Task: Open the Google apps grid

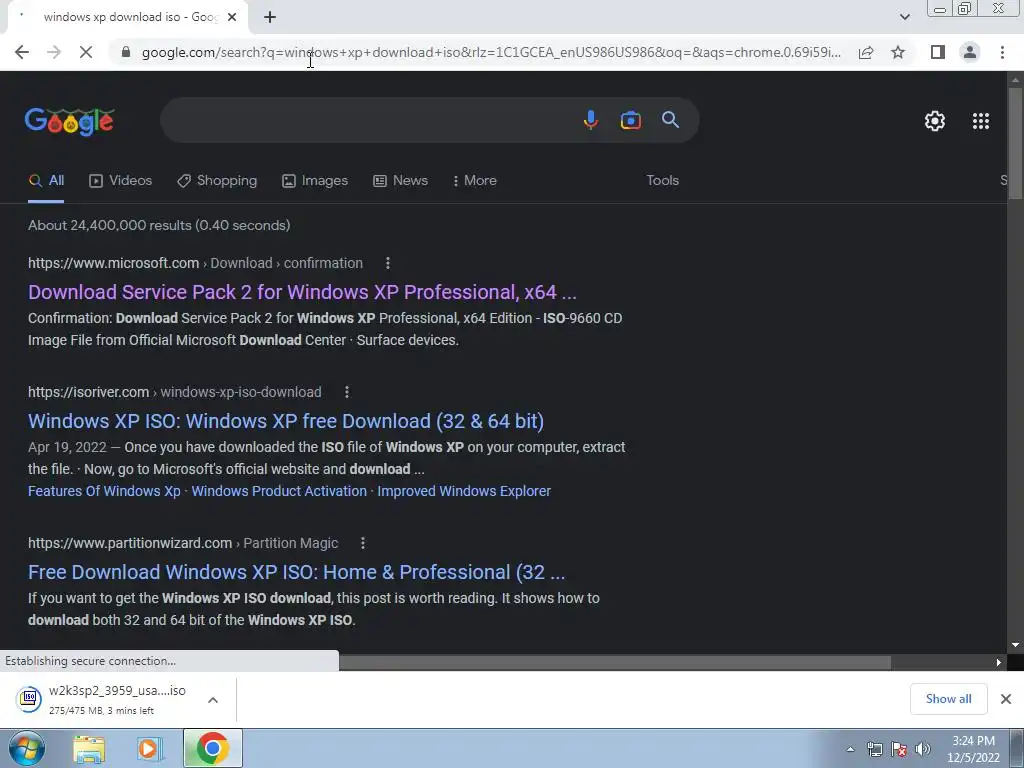Action: click(x=981, y=121)
